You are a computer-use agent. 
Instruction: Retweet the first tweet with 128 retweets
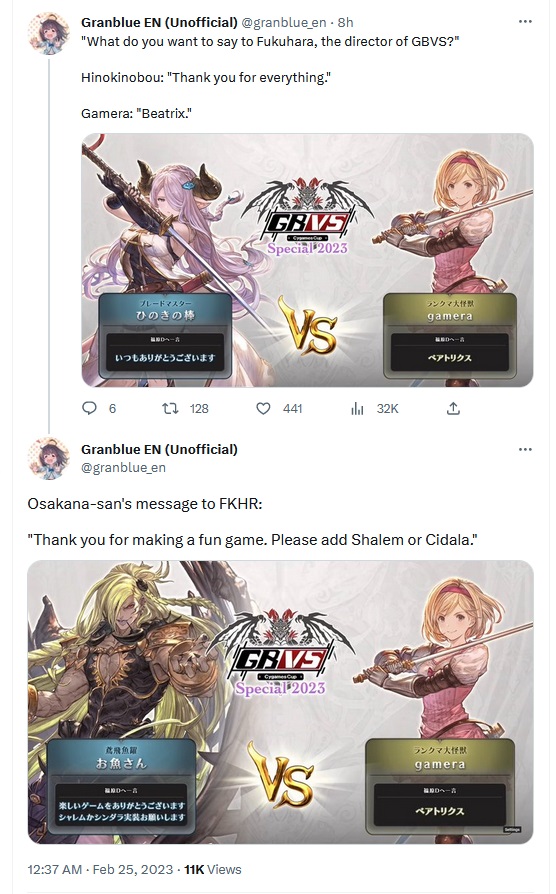170,408
